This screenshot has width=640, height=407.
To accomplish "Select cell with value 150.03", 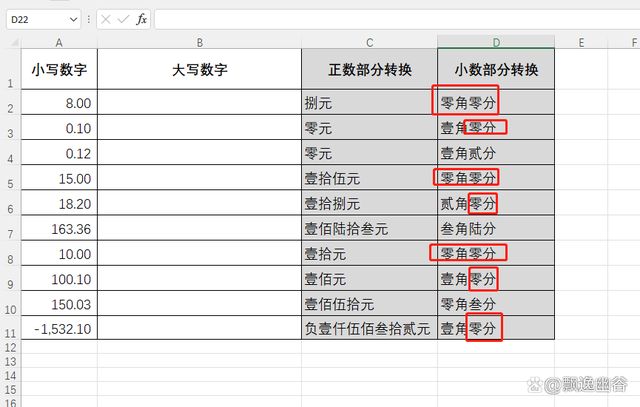I will (59, 304).
